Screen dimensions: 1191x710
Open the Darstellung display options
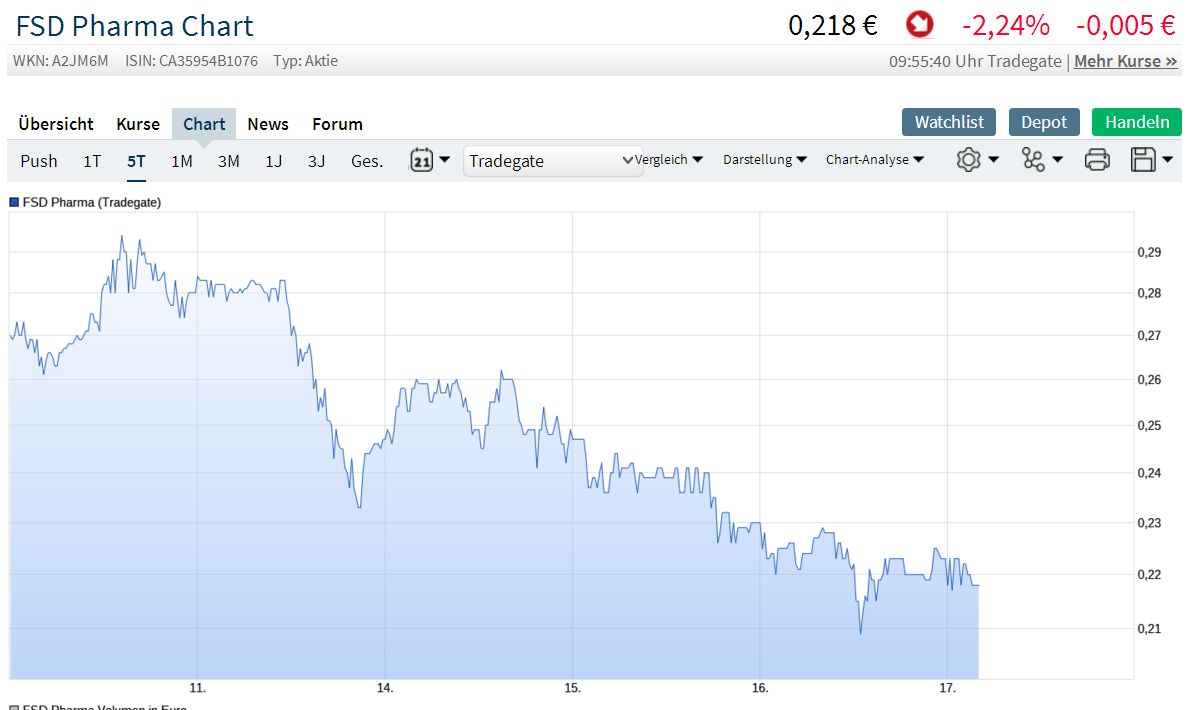(763, 159)
